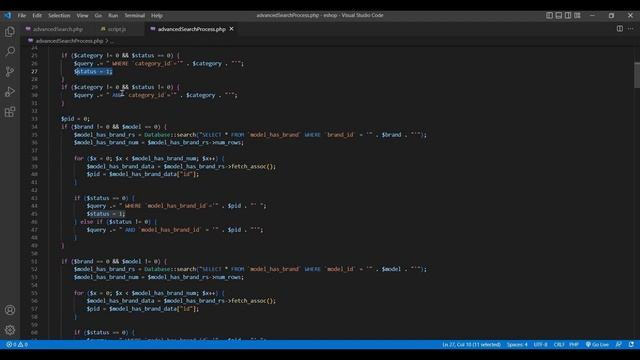
Task: Click the errors and warnings status indicator
Action: (17, 344)
